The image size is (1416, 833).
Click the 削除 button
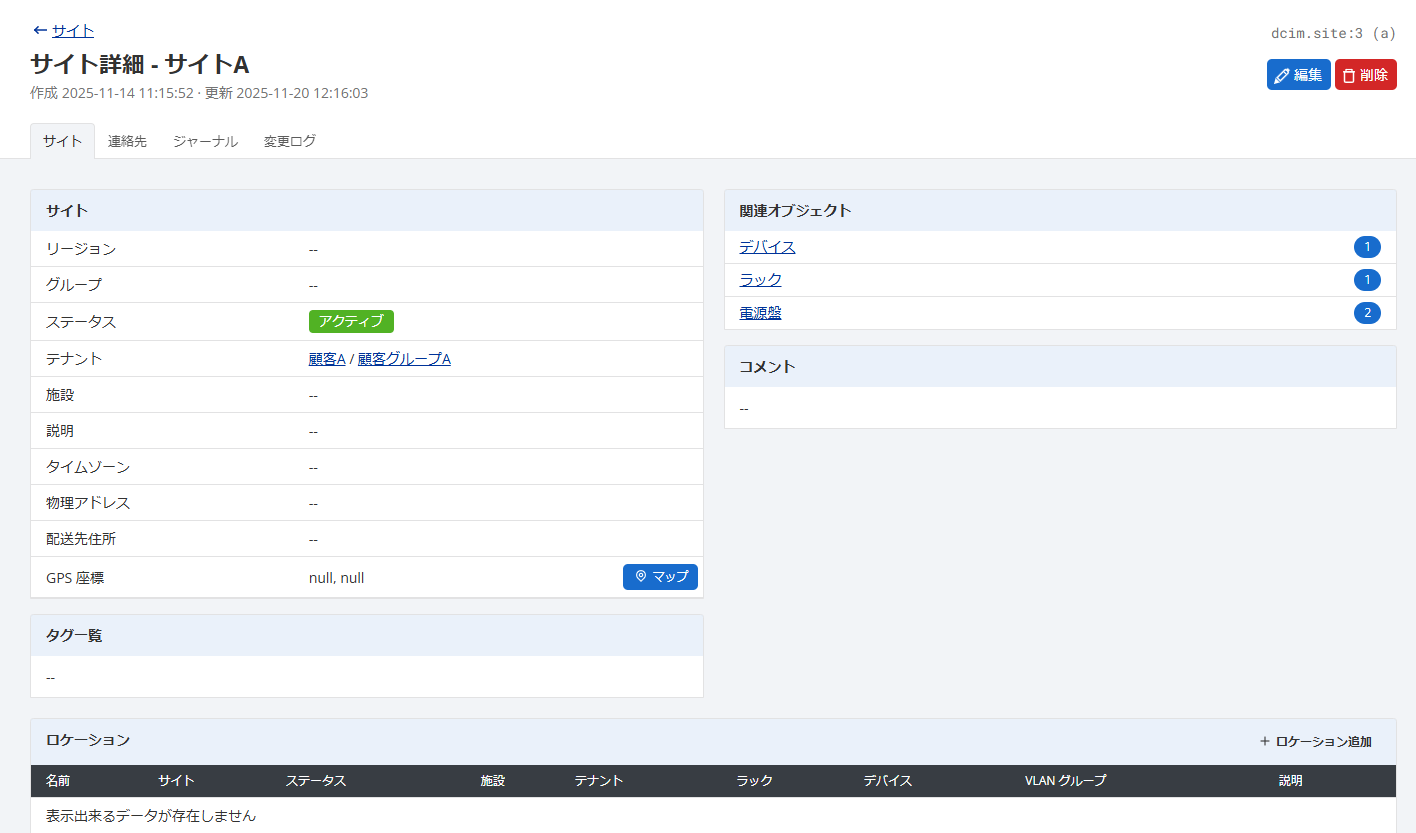click(x=1365, y=74)
